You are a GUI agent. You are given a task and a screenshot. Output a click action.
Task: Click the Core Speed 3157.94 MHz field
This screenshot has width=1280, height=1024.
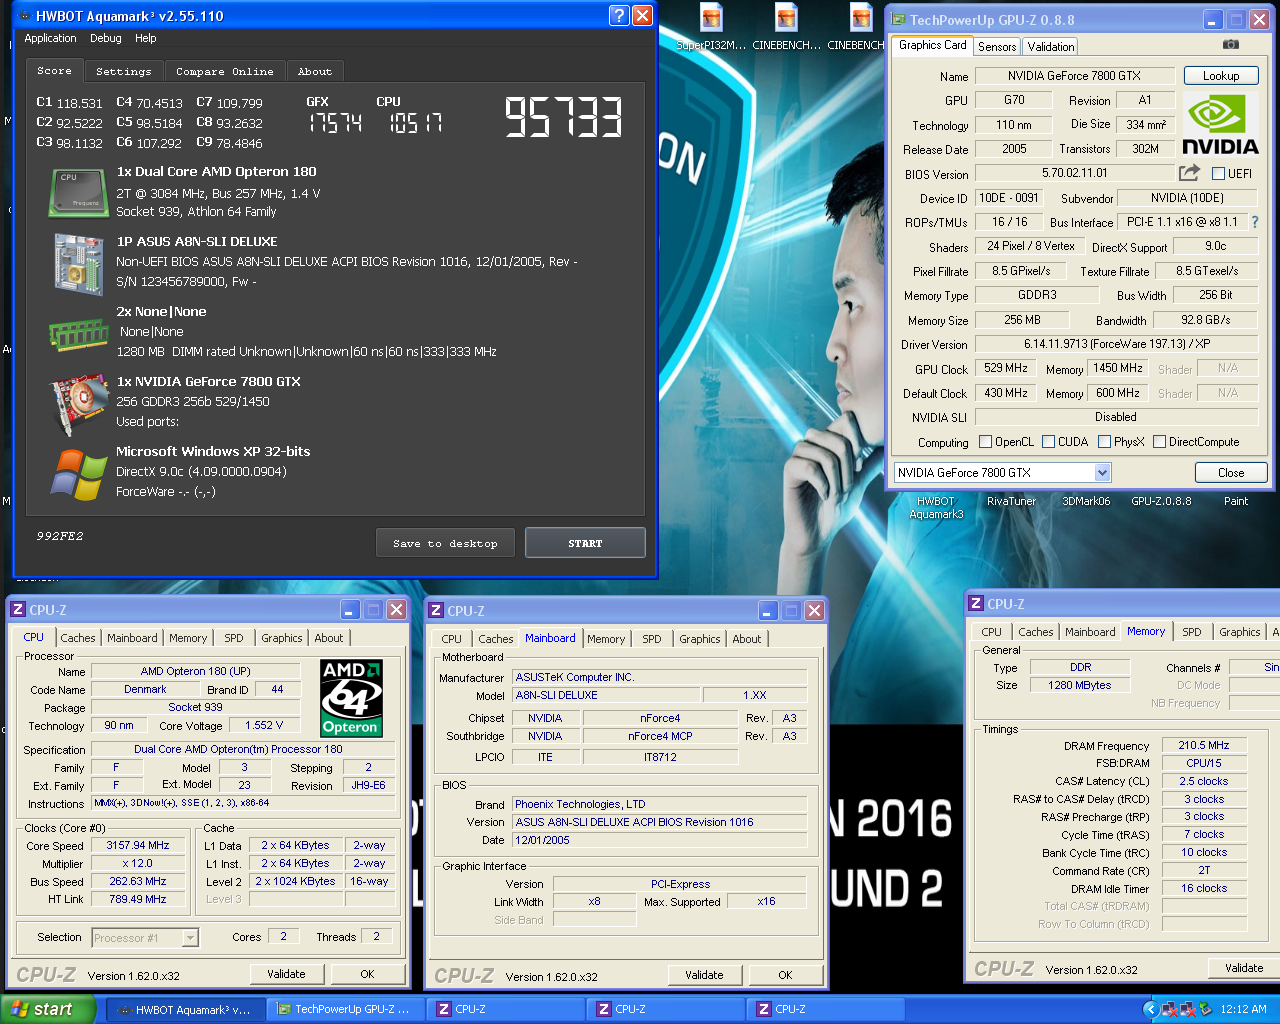[x=138, y=846]
